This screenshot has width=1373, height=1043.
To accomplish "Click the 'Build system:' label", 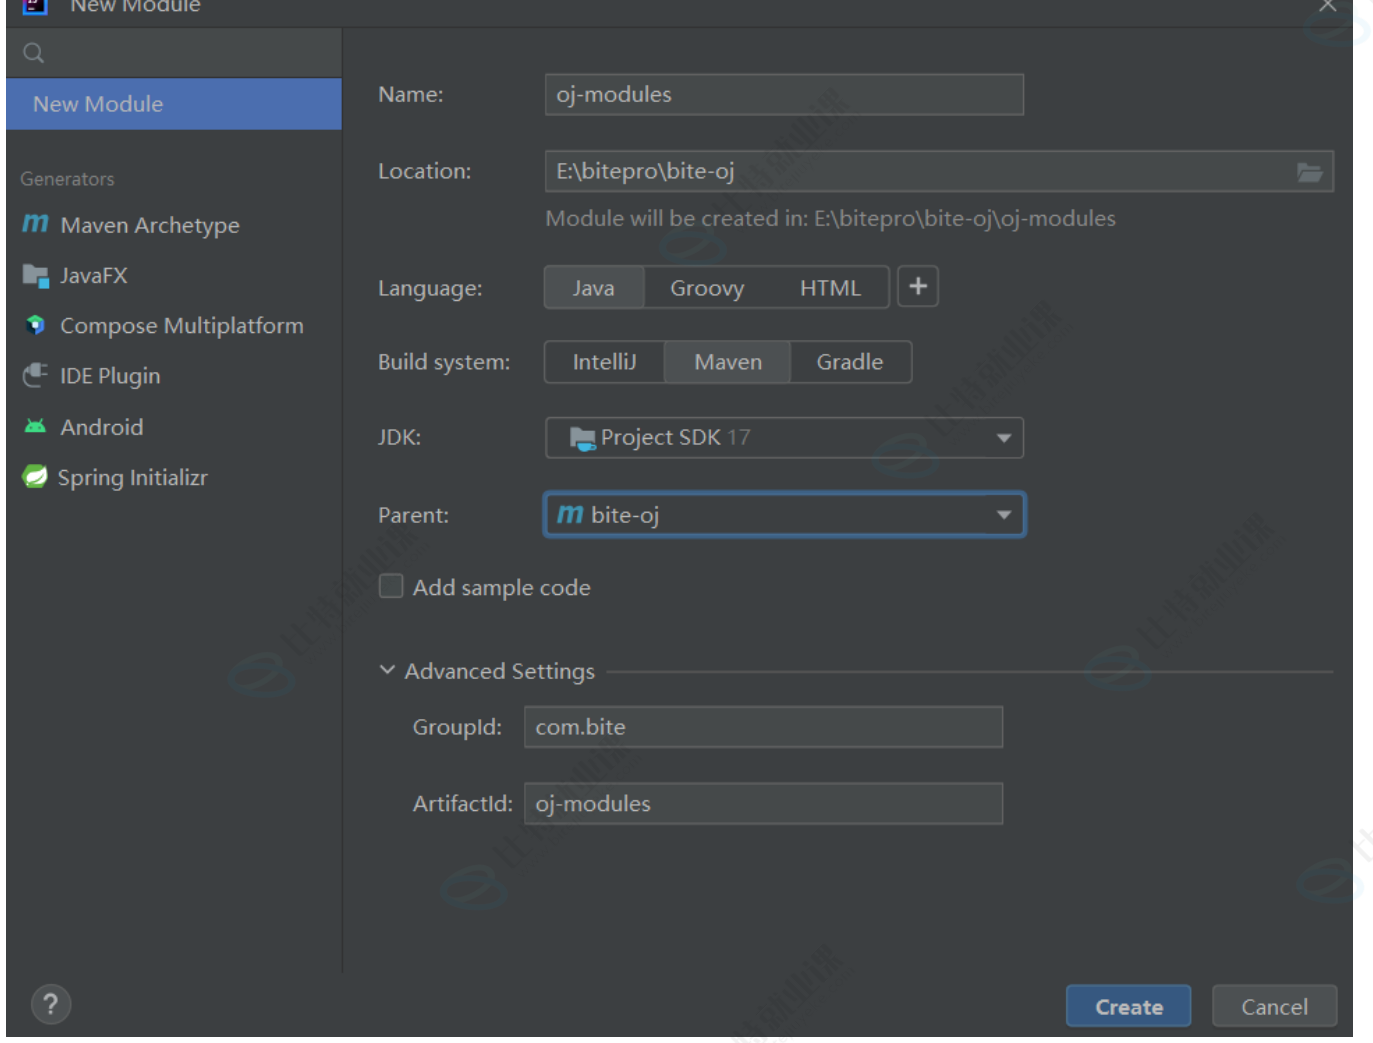I will point(444,362).
